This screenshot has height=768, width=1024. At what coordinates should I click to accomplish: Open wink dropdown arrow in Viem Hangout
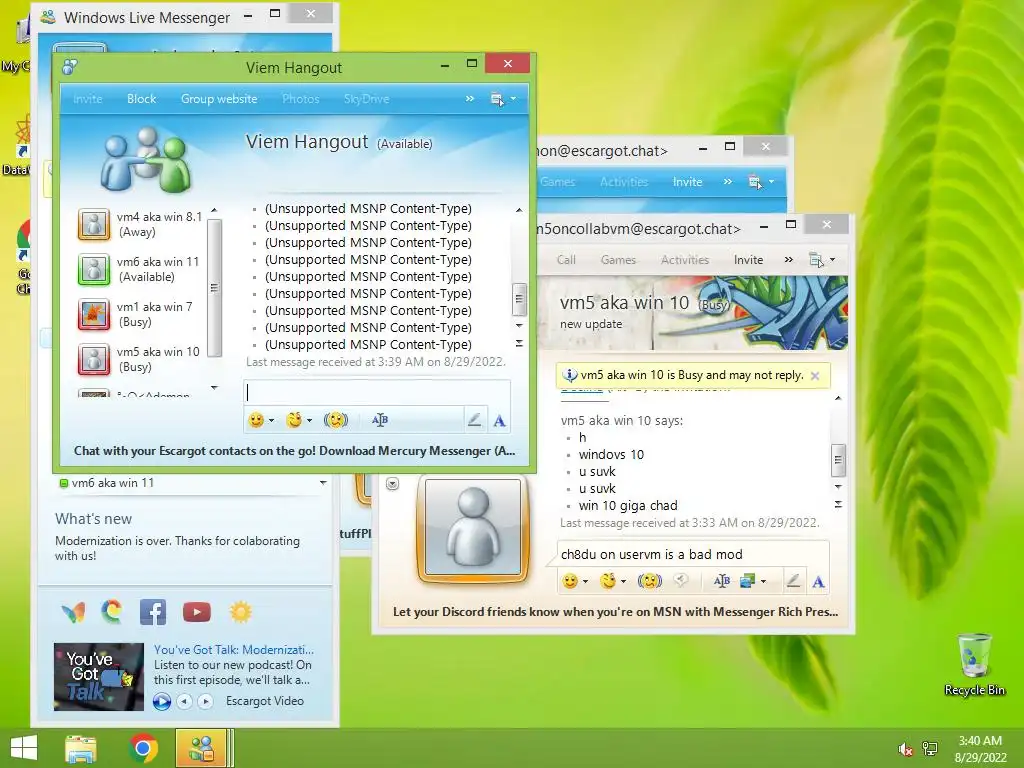click(x=310, y=421)
